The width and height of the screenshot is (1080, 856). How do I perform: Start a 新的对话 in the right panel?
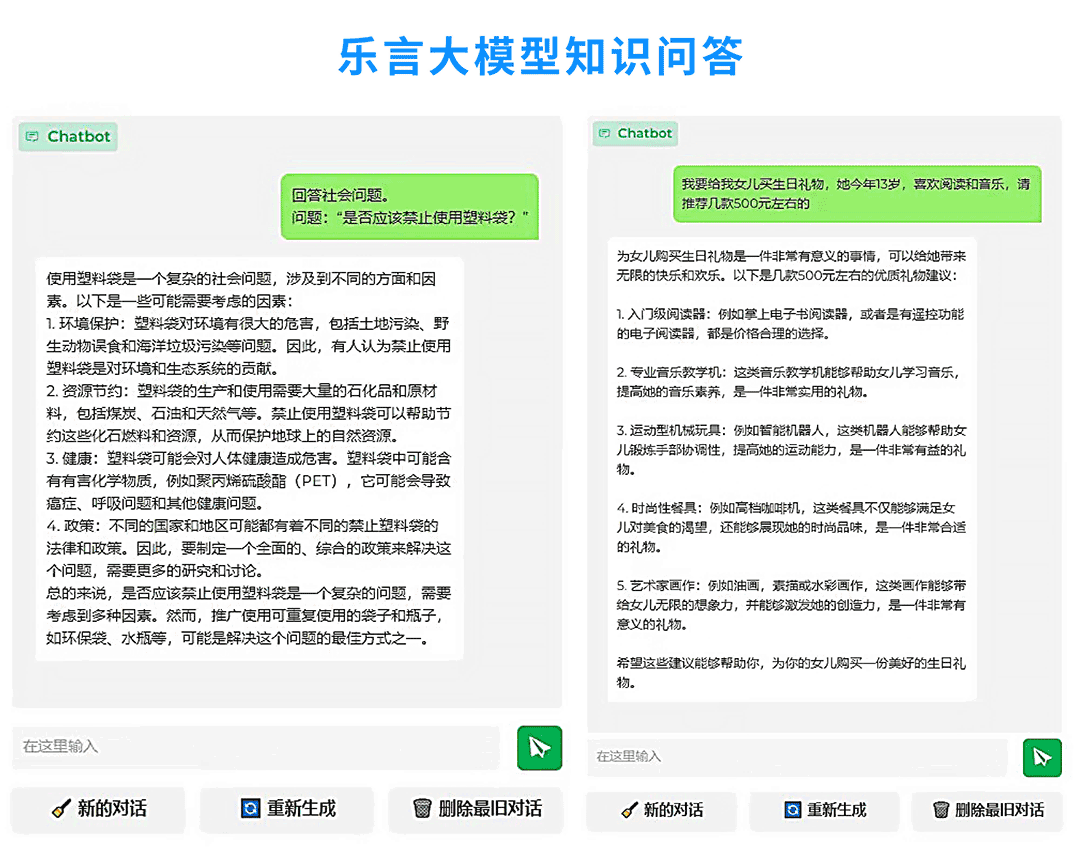[661, 810]
